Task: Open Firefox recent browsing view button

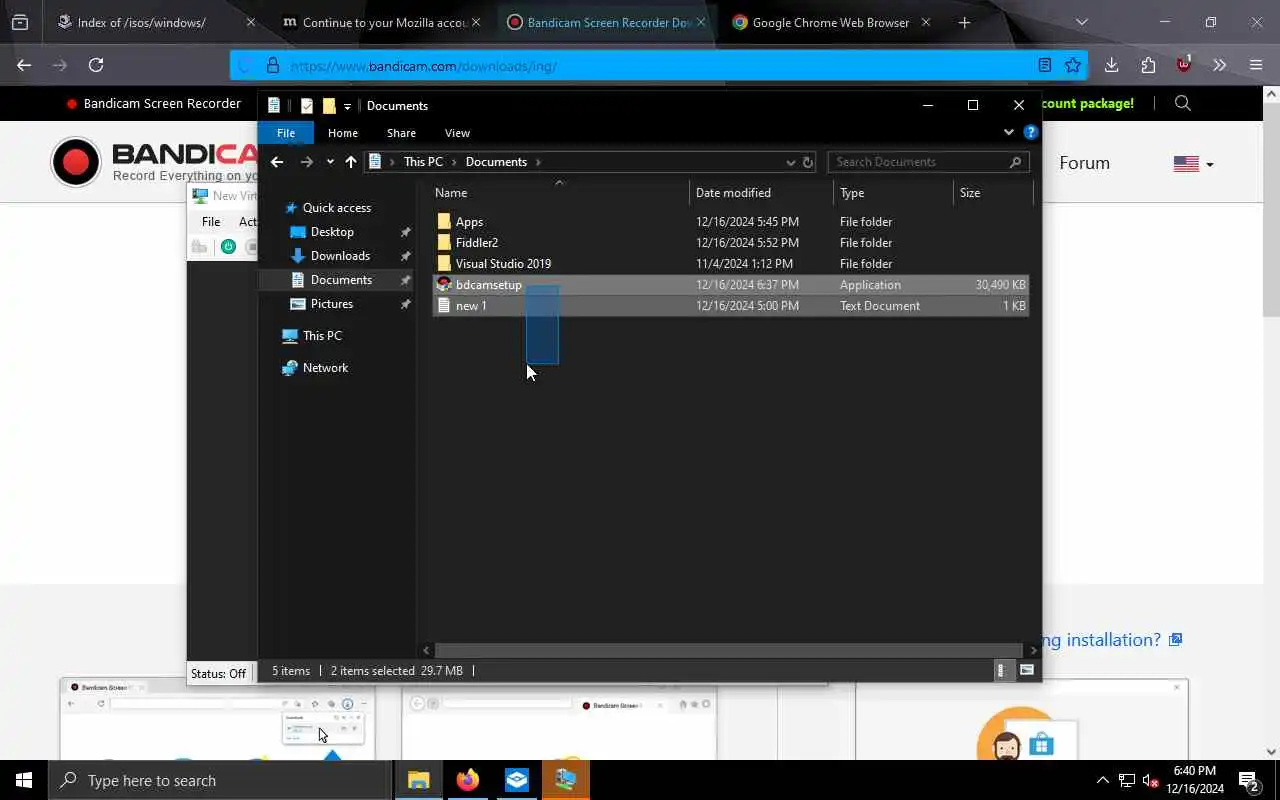Action: [x=20, y=22]
